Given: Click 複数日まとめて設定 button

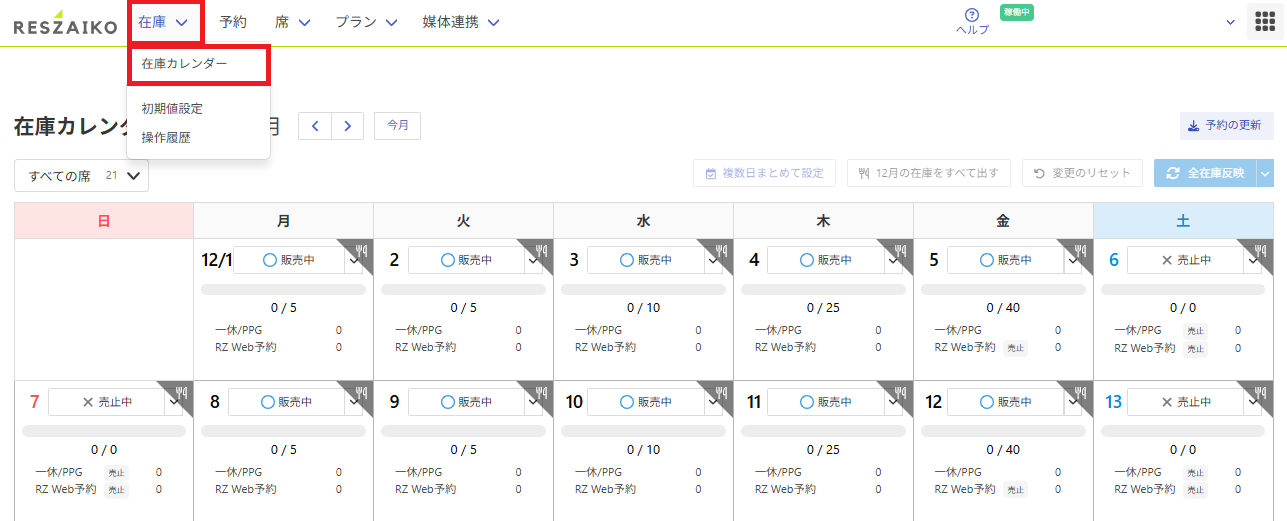Looking at the screenshot, I should [764, 173].
